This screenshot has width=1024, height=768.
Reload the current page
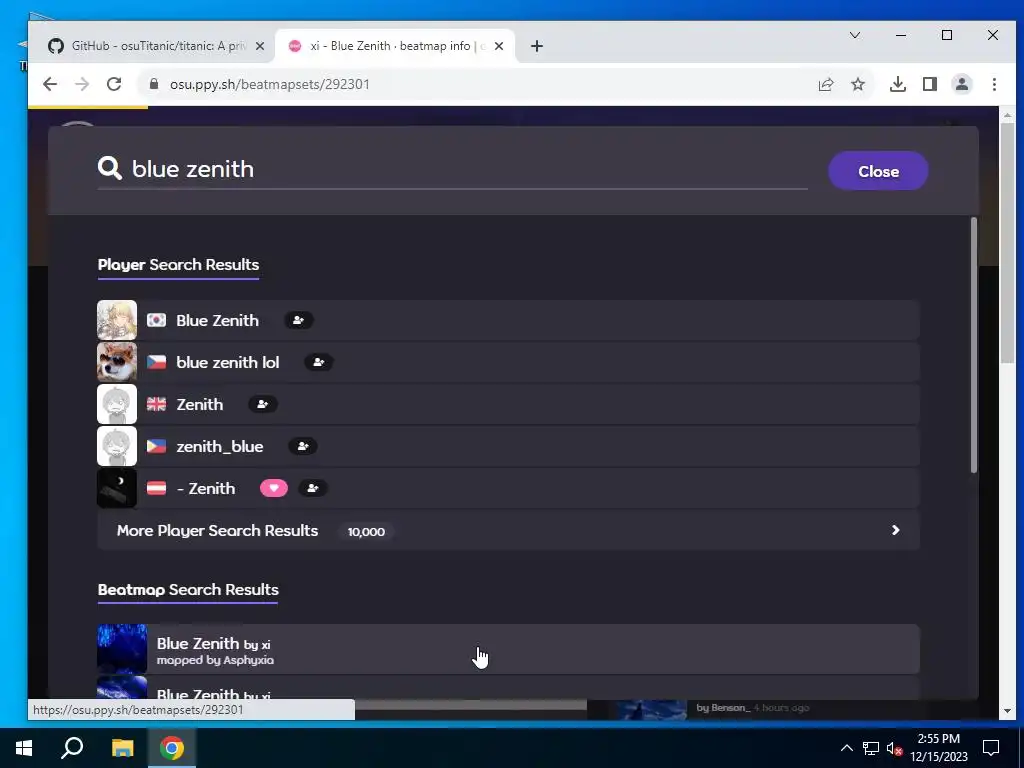click(x=114, y=84)
